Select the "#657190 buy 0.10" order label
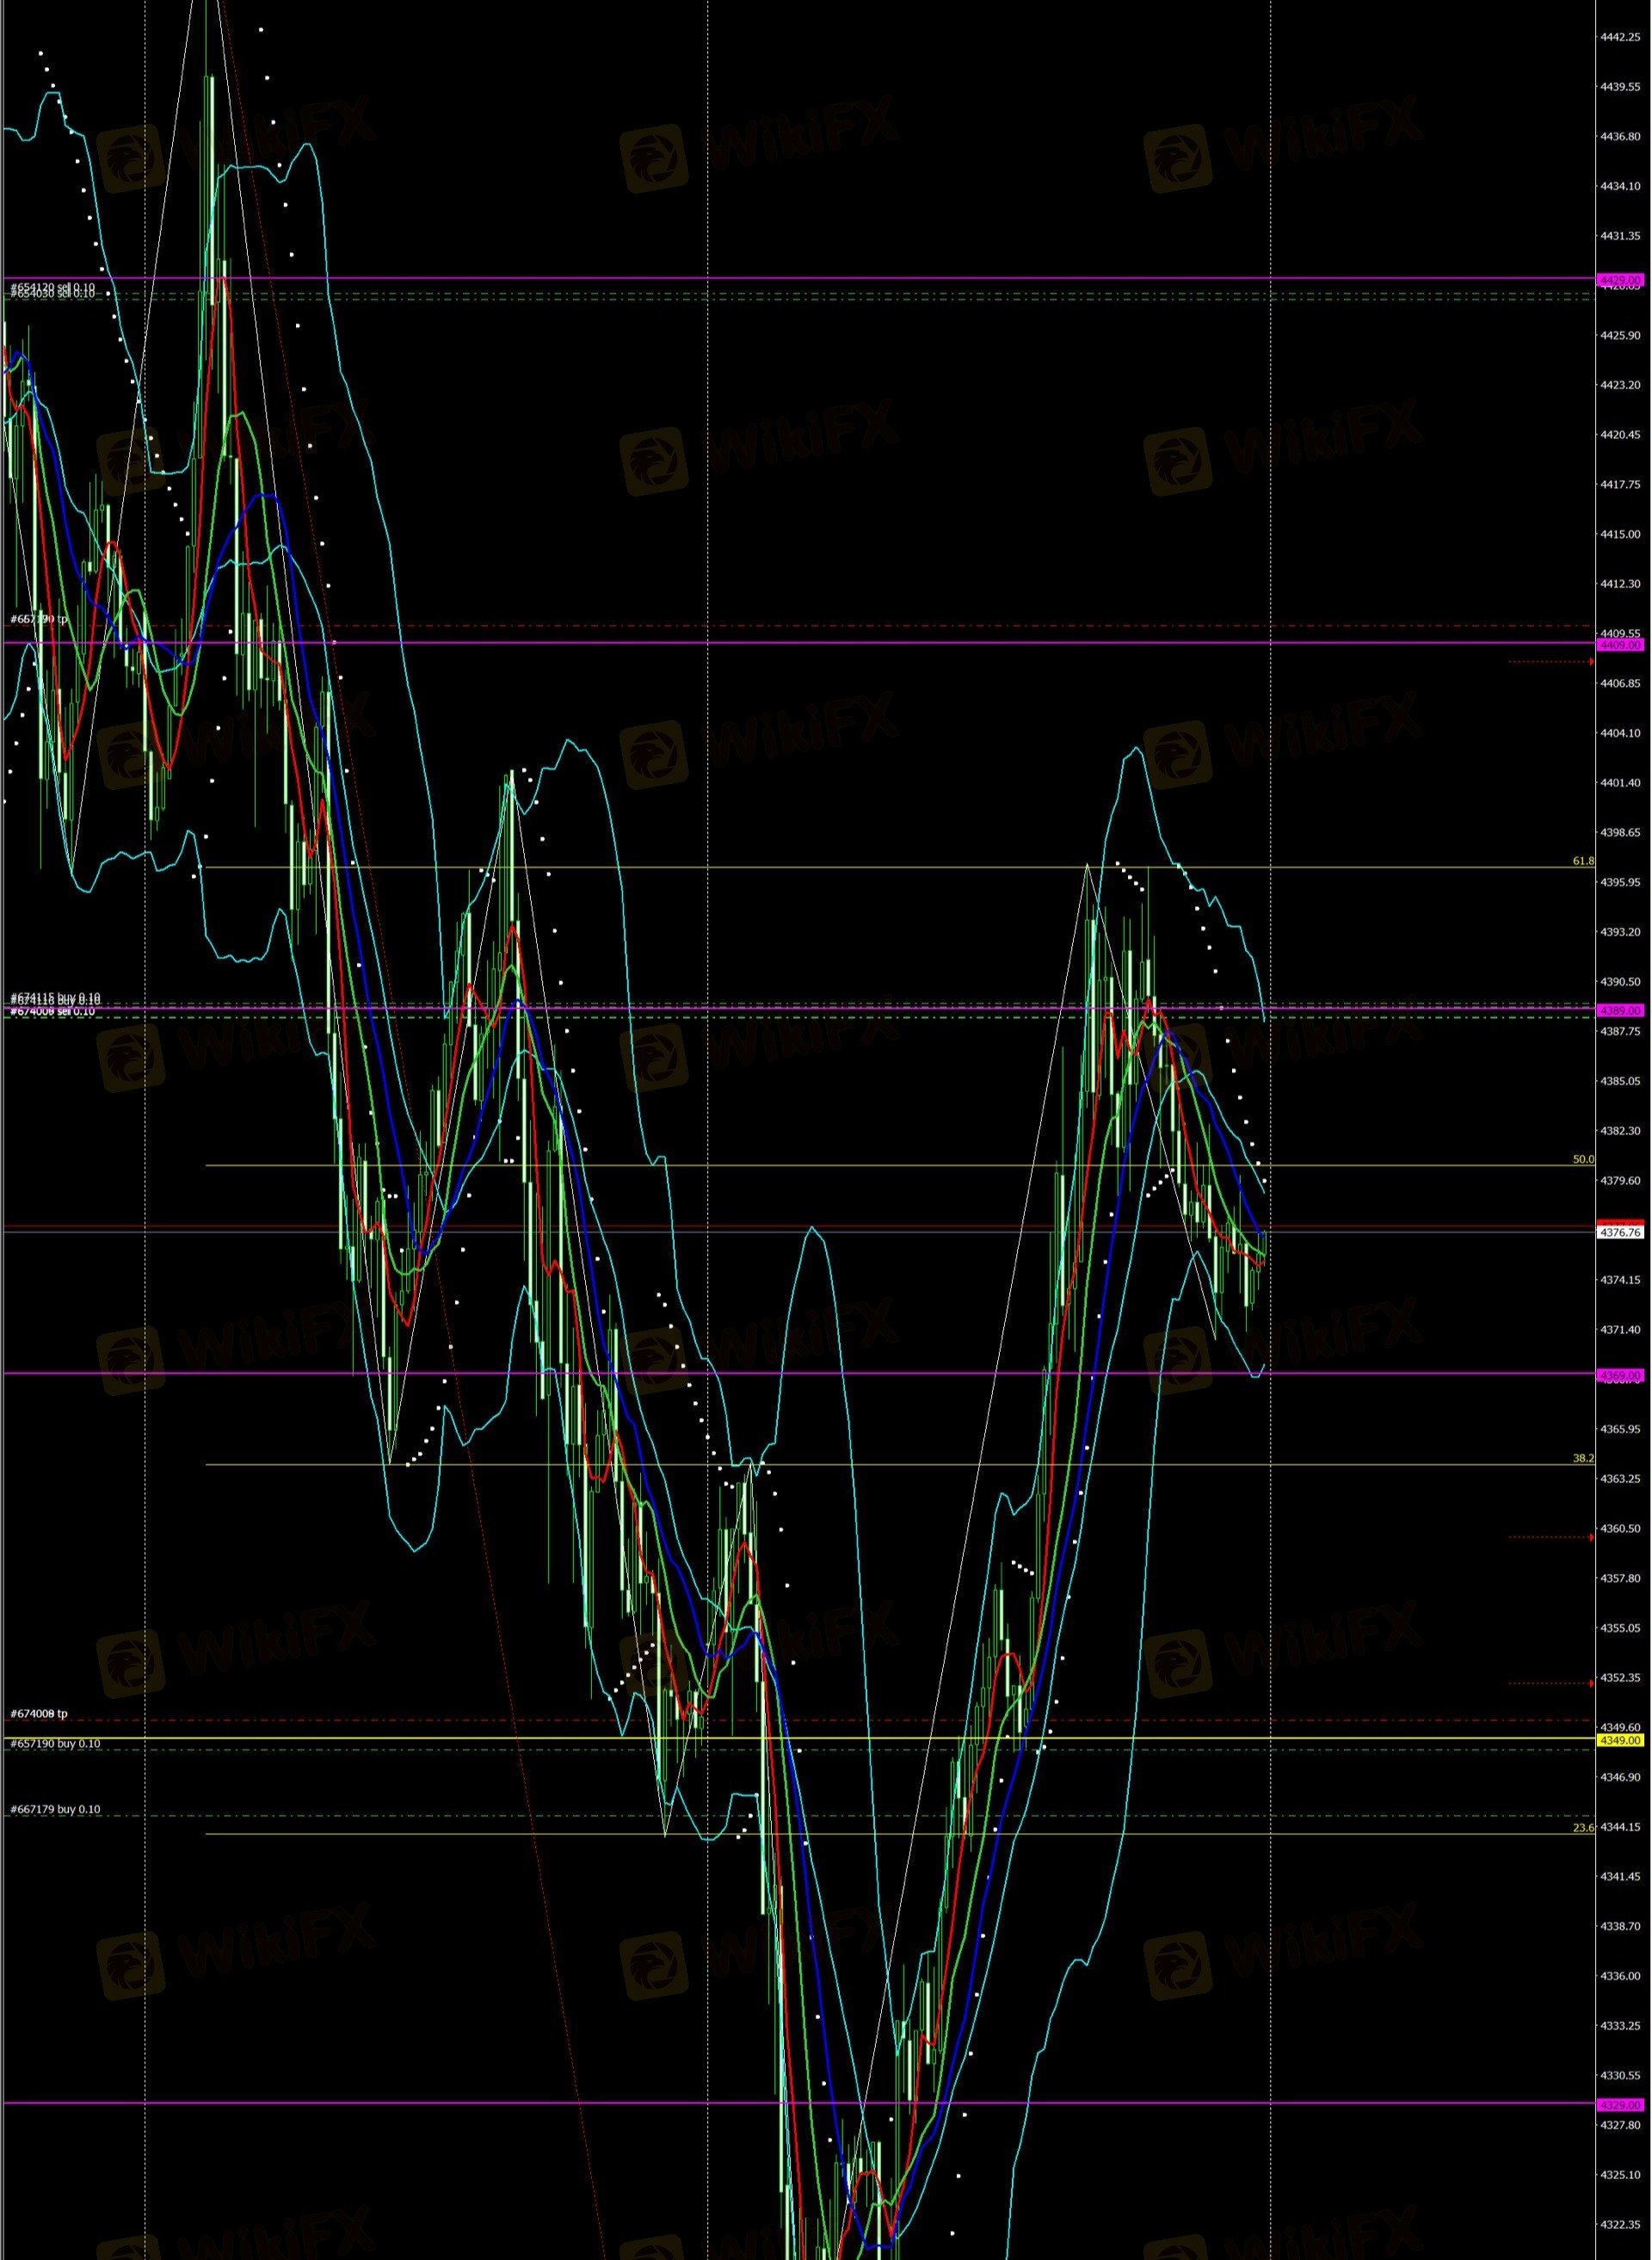This screenshot has width=1652, height=2260. (x=55, y=1743)
